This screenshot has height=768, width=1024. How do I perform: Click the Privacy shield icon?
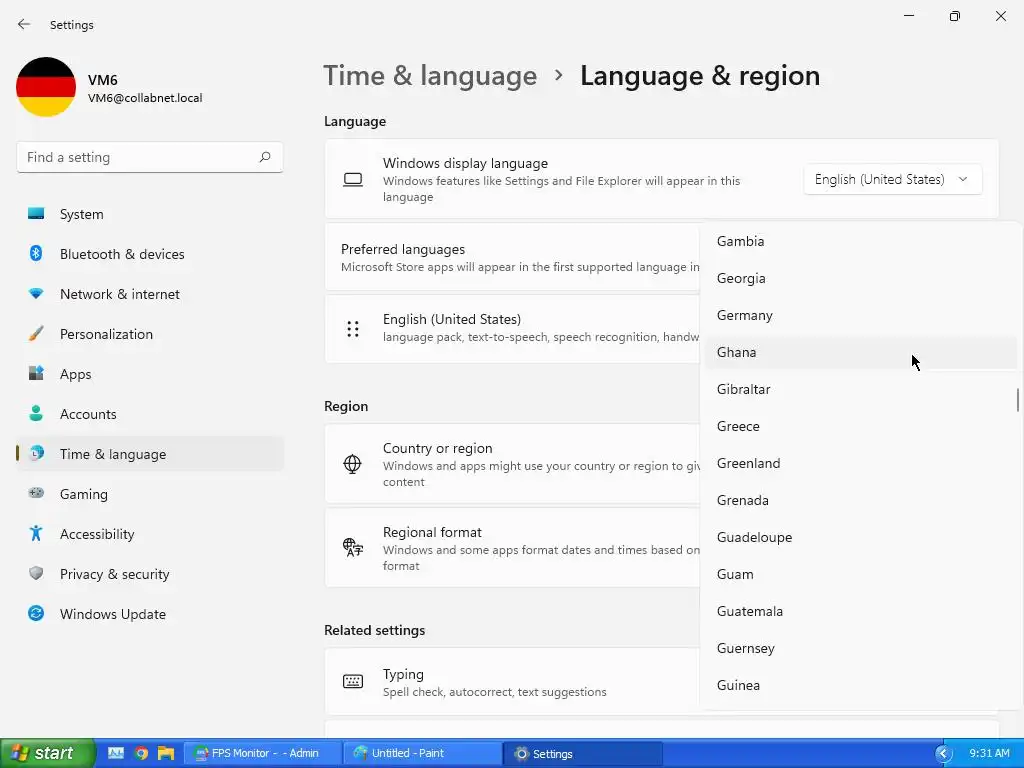coord(36,573)
